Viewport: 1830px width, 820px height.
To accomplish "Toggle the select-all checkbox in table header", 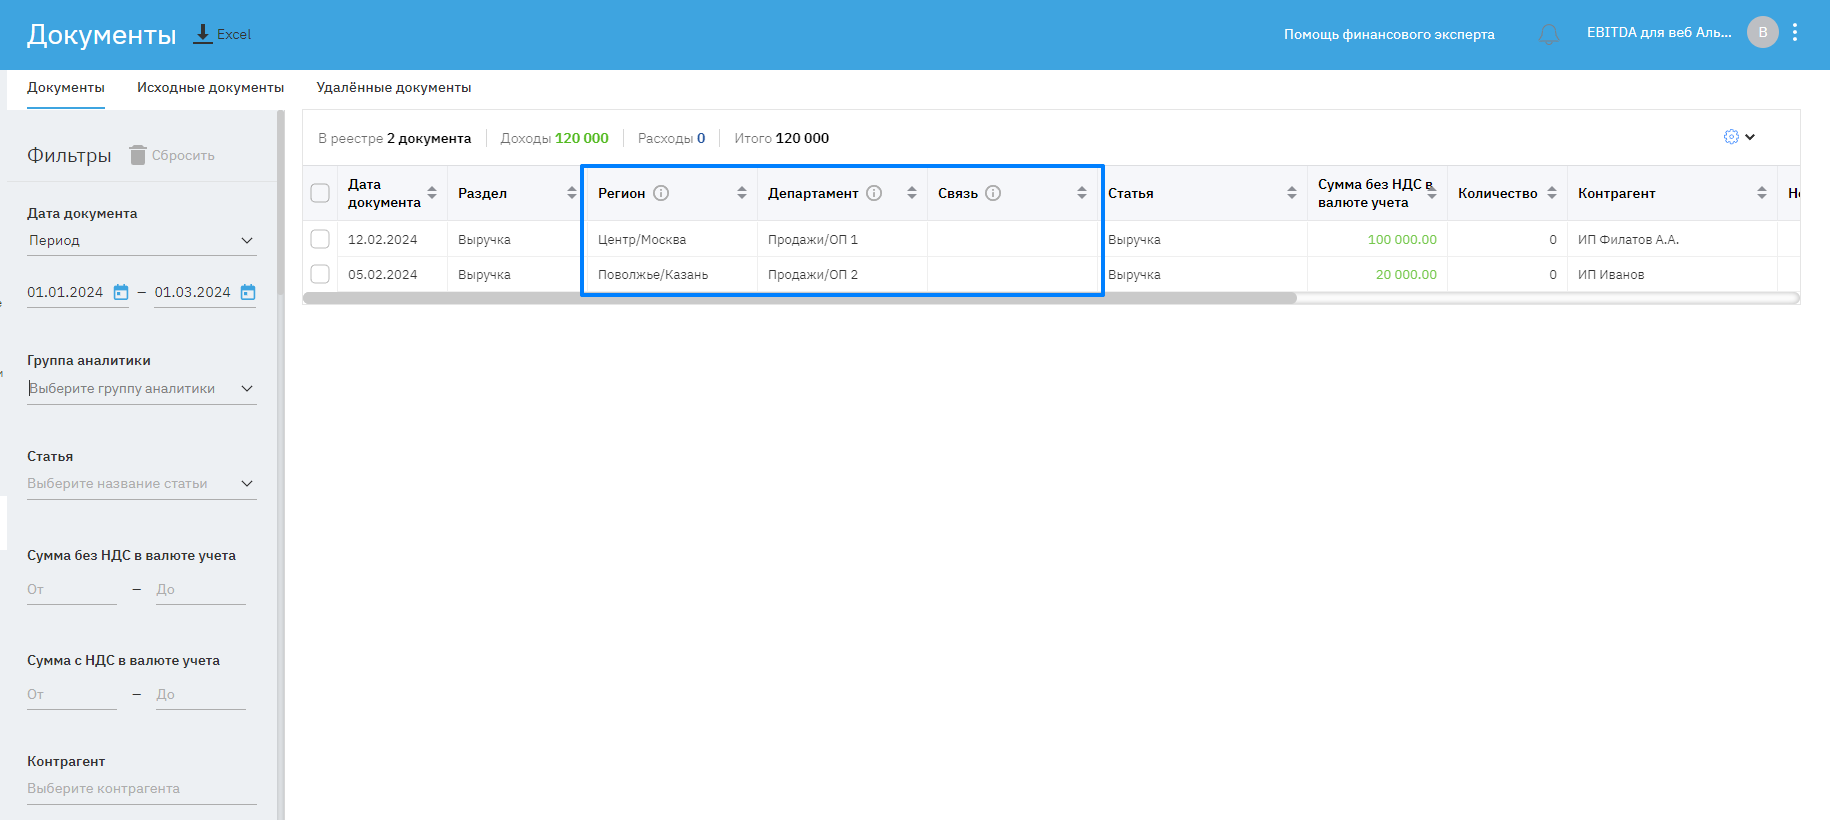I will click(x=320, y=193).
